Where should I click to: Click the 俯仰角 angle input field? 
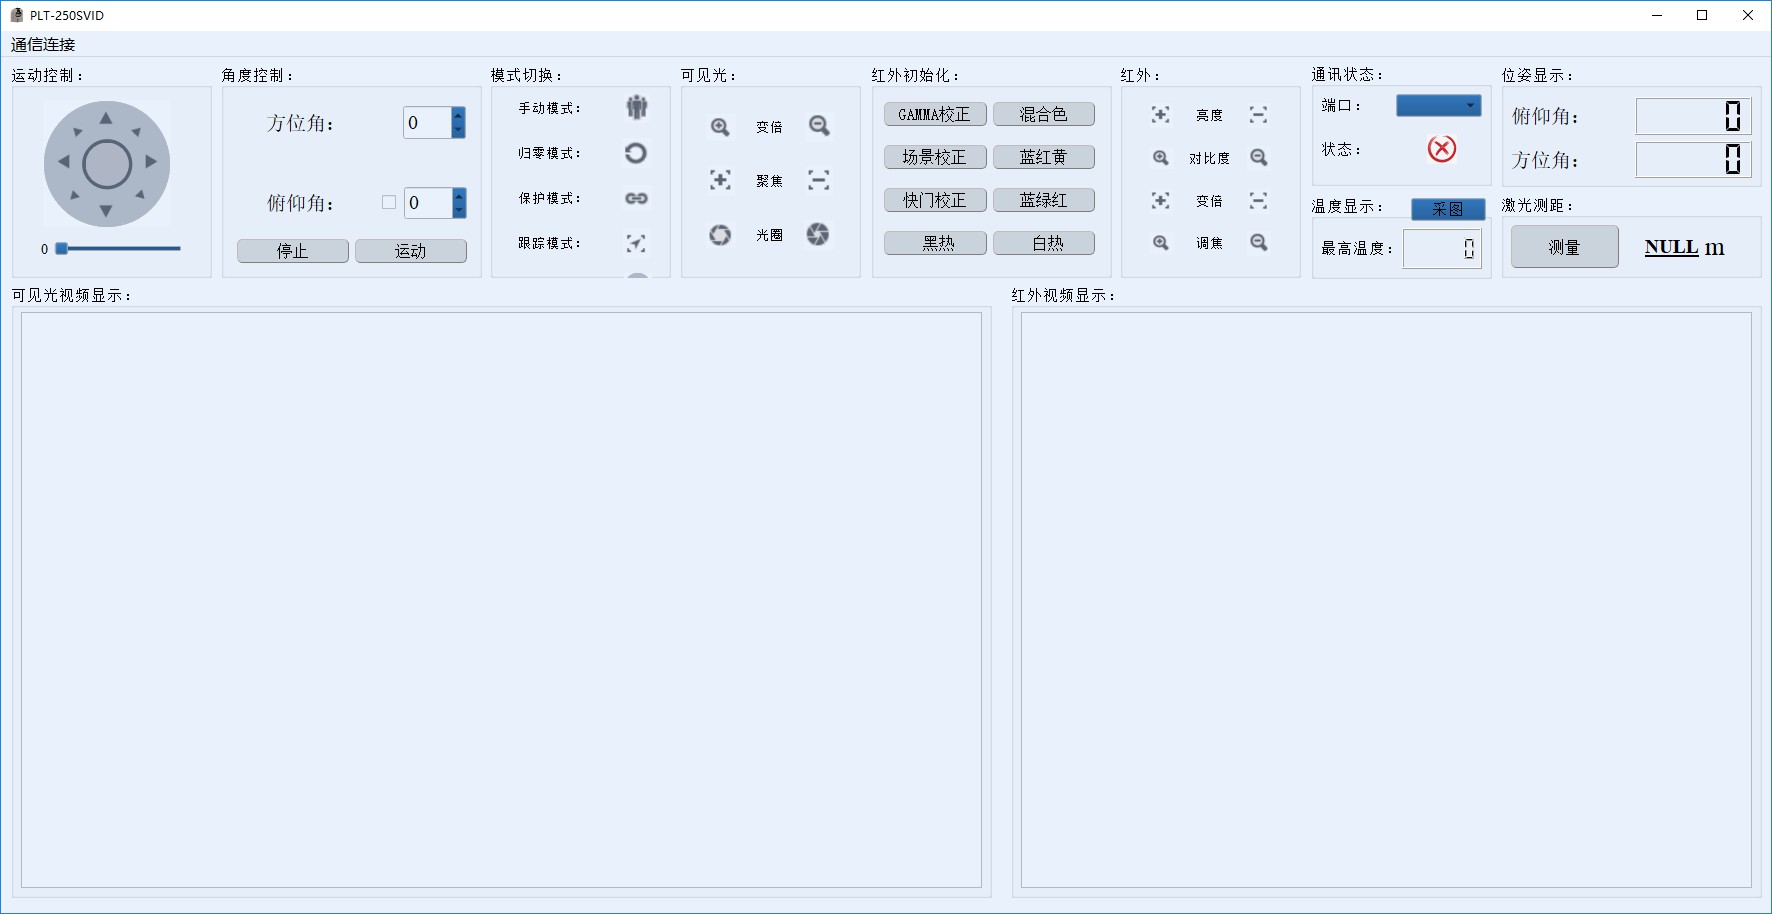[428, 203]
